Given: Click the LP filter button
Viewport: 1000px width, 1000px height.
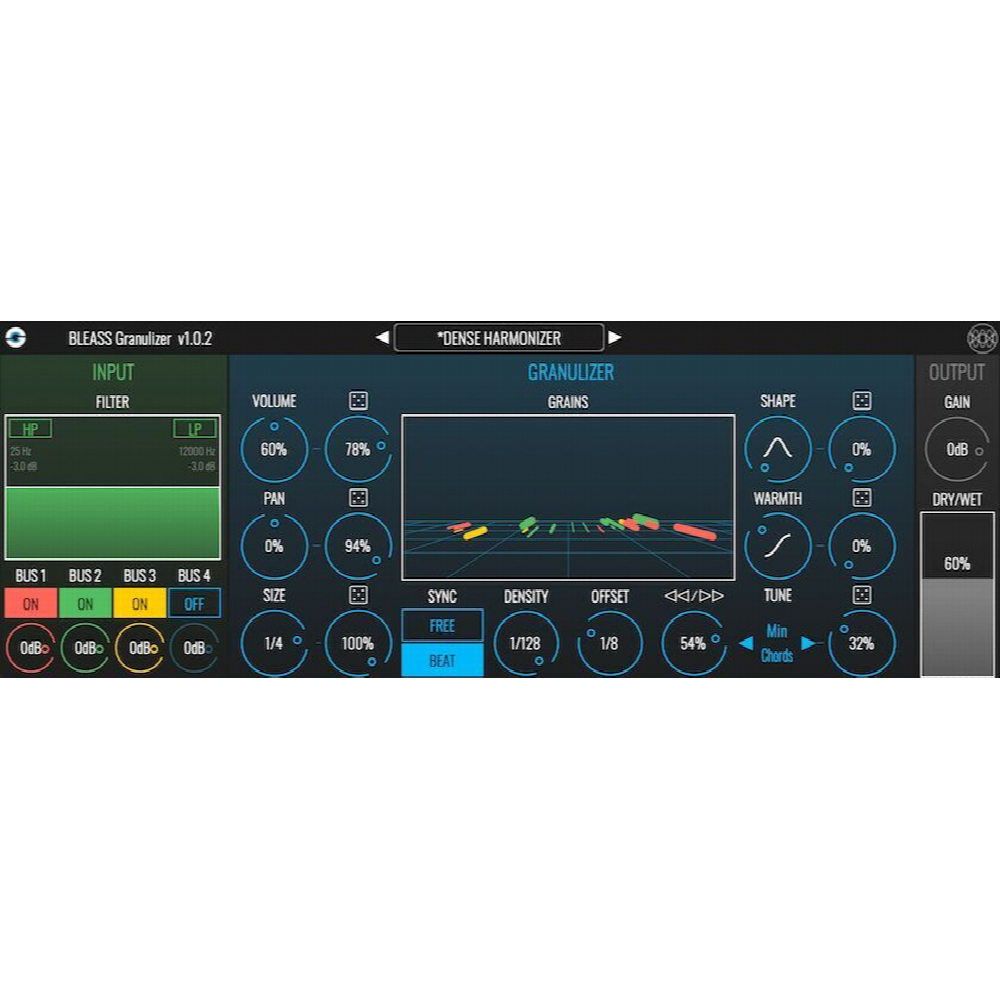Looking at the screenshot, I should [196, 427].
